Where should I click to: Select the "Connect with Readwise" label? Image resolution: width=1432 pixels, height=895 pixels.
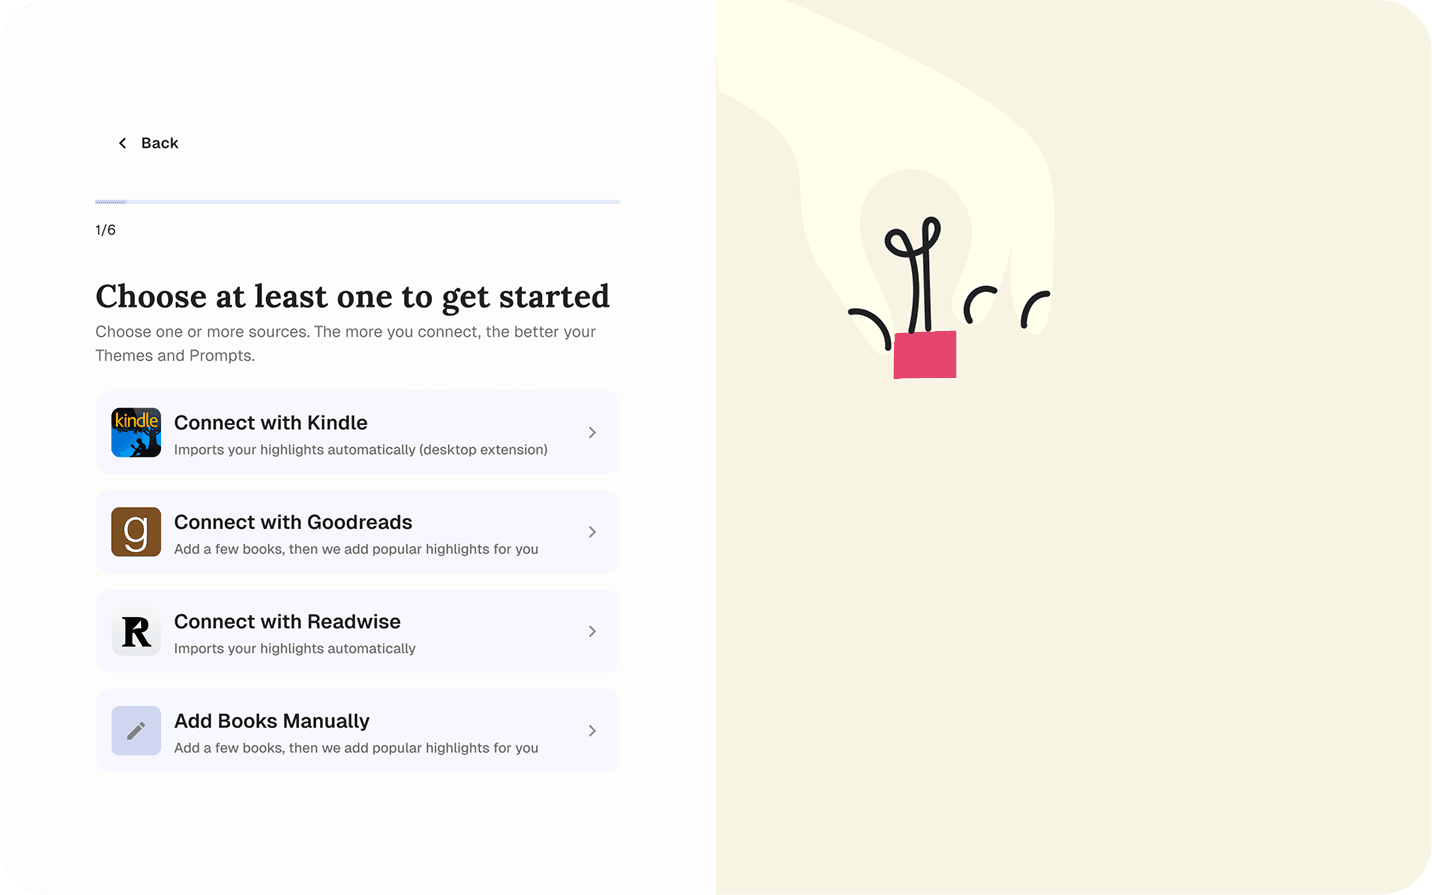point(287,621)
